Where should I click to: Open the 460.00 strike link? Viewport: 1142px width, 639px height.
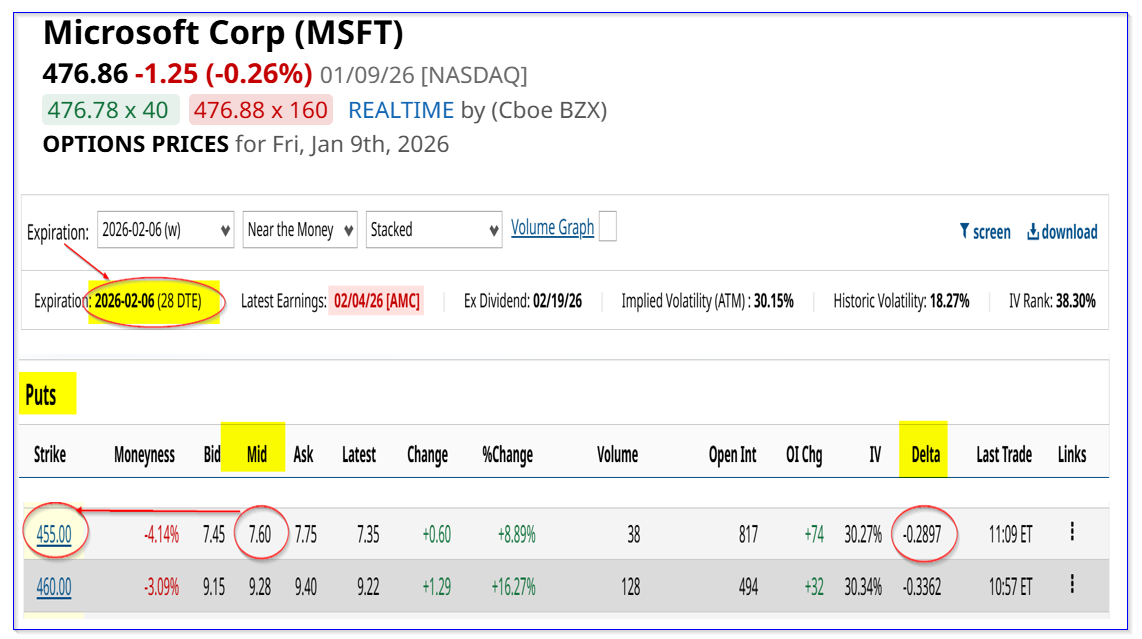point(54,587)
